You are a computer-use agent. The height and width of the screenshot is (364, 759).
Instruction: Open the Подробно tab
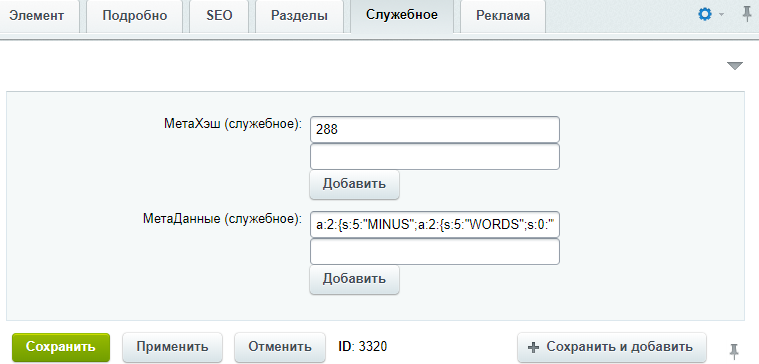[x=135, y=15]
